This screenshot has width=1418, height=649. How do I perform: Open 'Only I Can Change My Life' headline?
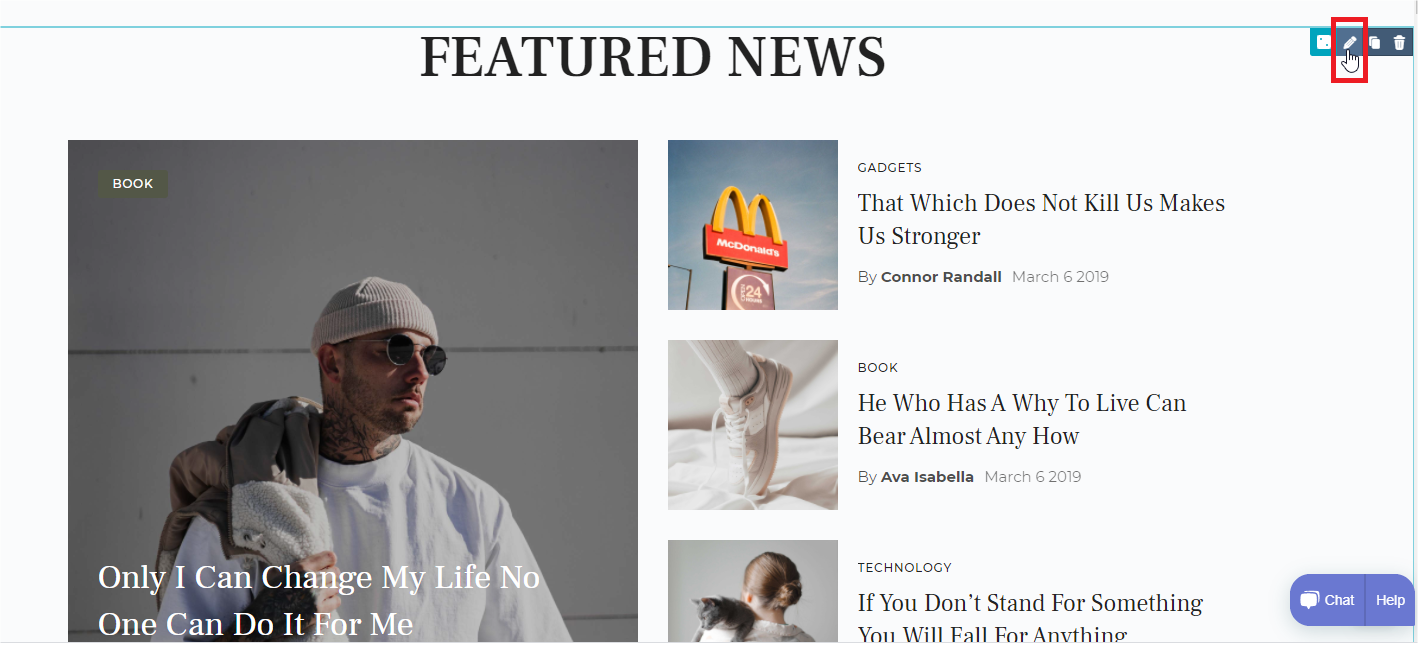coord(319,600)
